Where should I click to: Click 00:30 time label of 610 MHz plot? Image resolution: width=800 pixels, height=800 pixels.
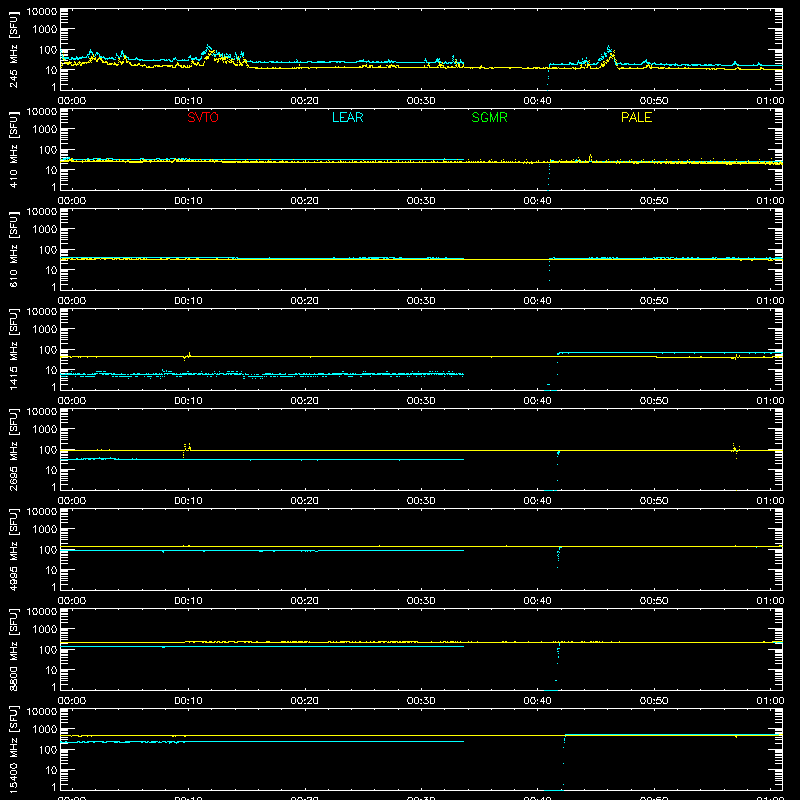coord(421,301)
